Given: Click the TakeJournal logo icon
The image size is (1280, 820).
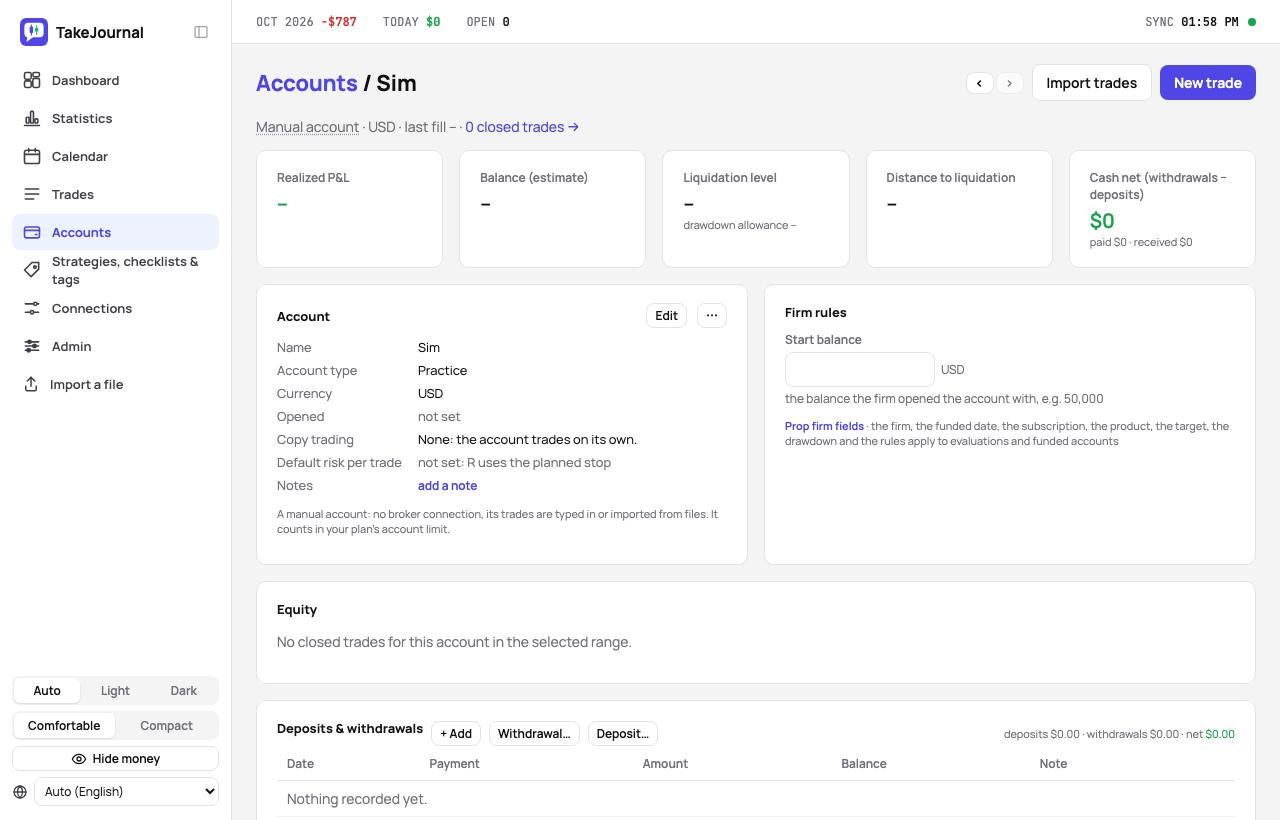Looking at the screenshot, I should [x=34, y=32].
